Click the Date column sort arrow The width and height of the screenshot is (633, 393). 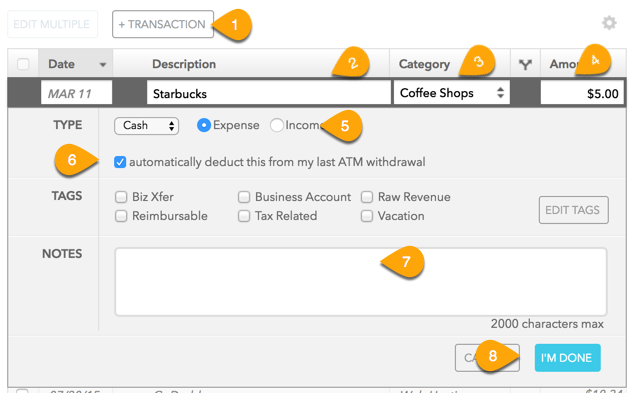tap(103, 65)
